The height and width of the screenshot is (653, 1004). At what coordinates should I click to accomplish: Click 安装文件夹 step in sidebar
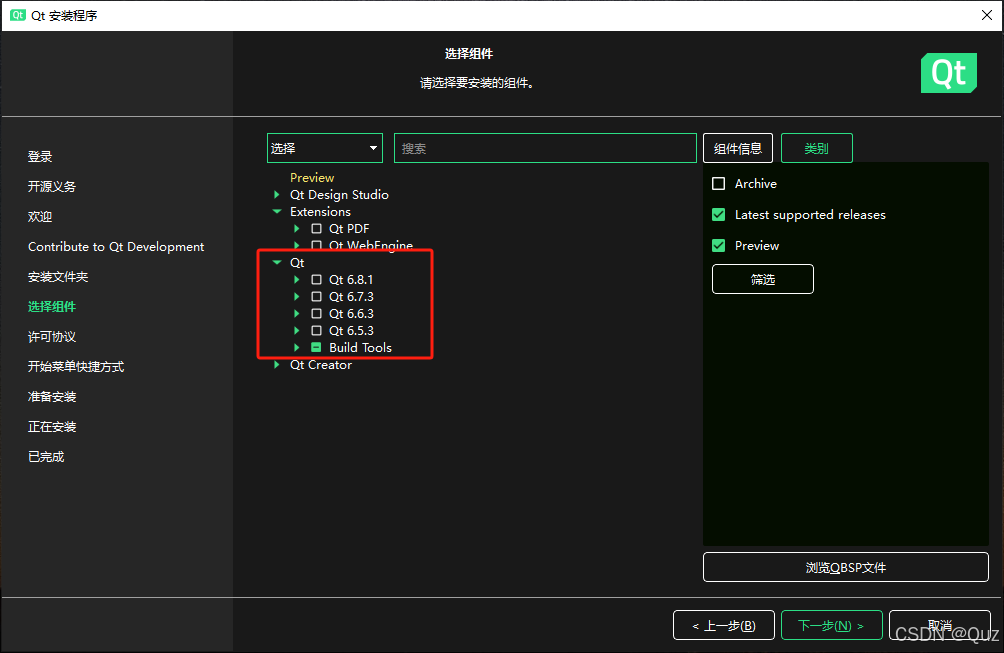coord(58,277)
